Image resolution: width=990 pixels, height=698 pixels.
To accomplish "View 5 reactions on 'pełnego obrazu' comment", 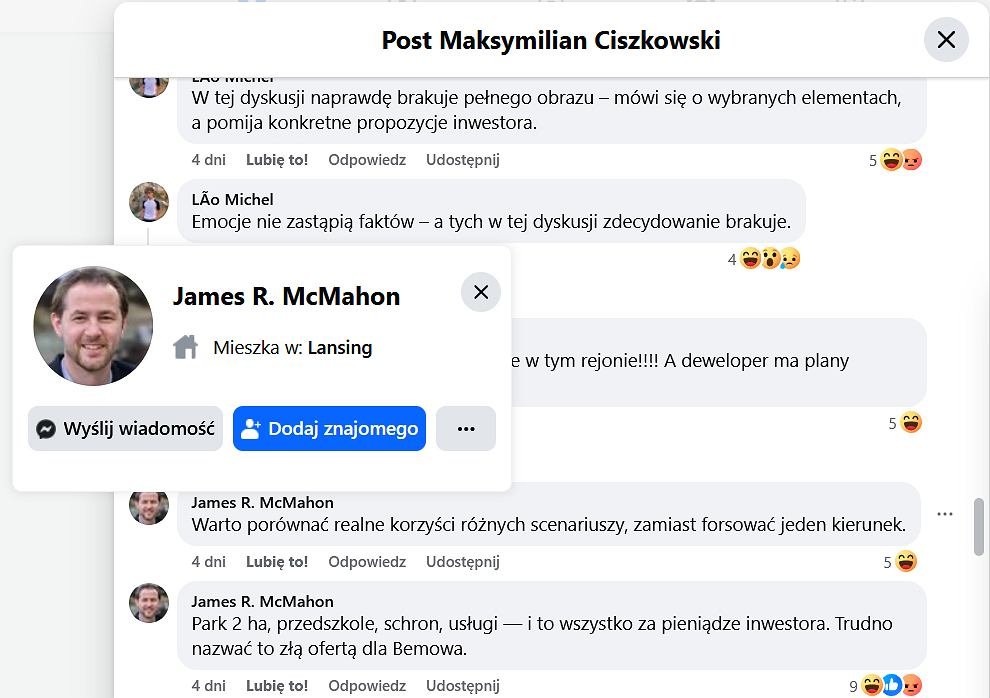I will coord(895,160).
